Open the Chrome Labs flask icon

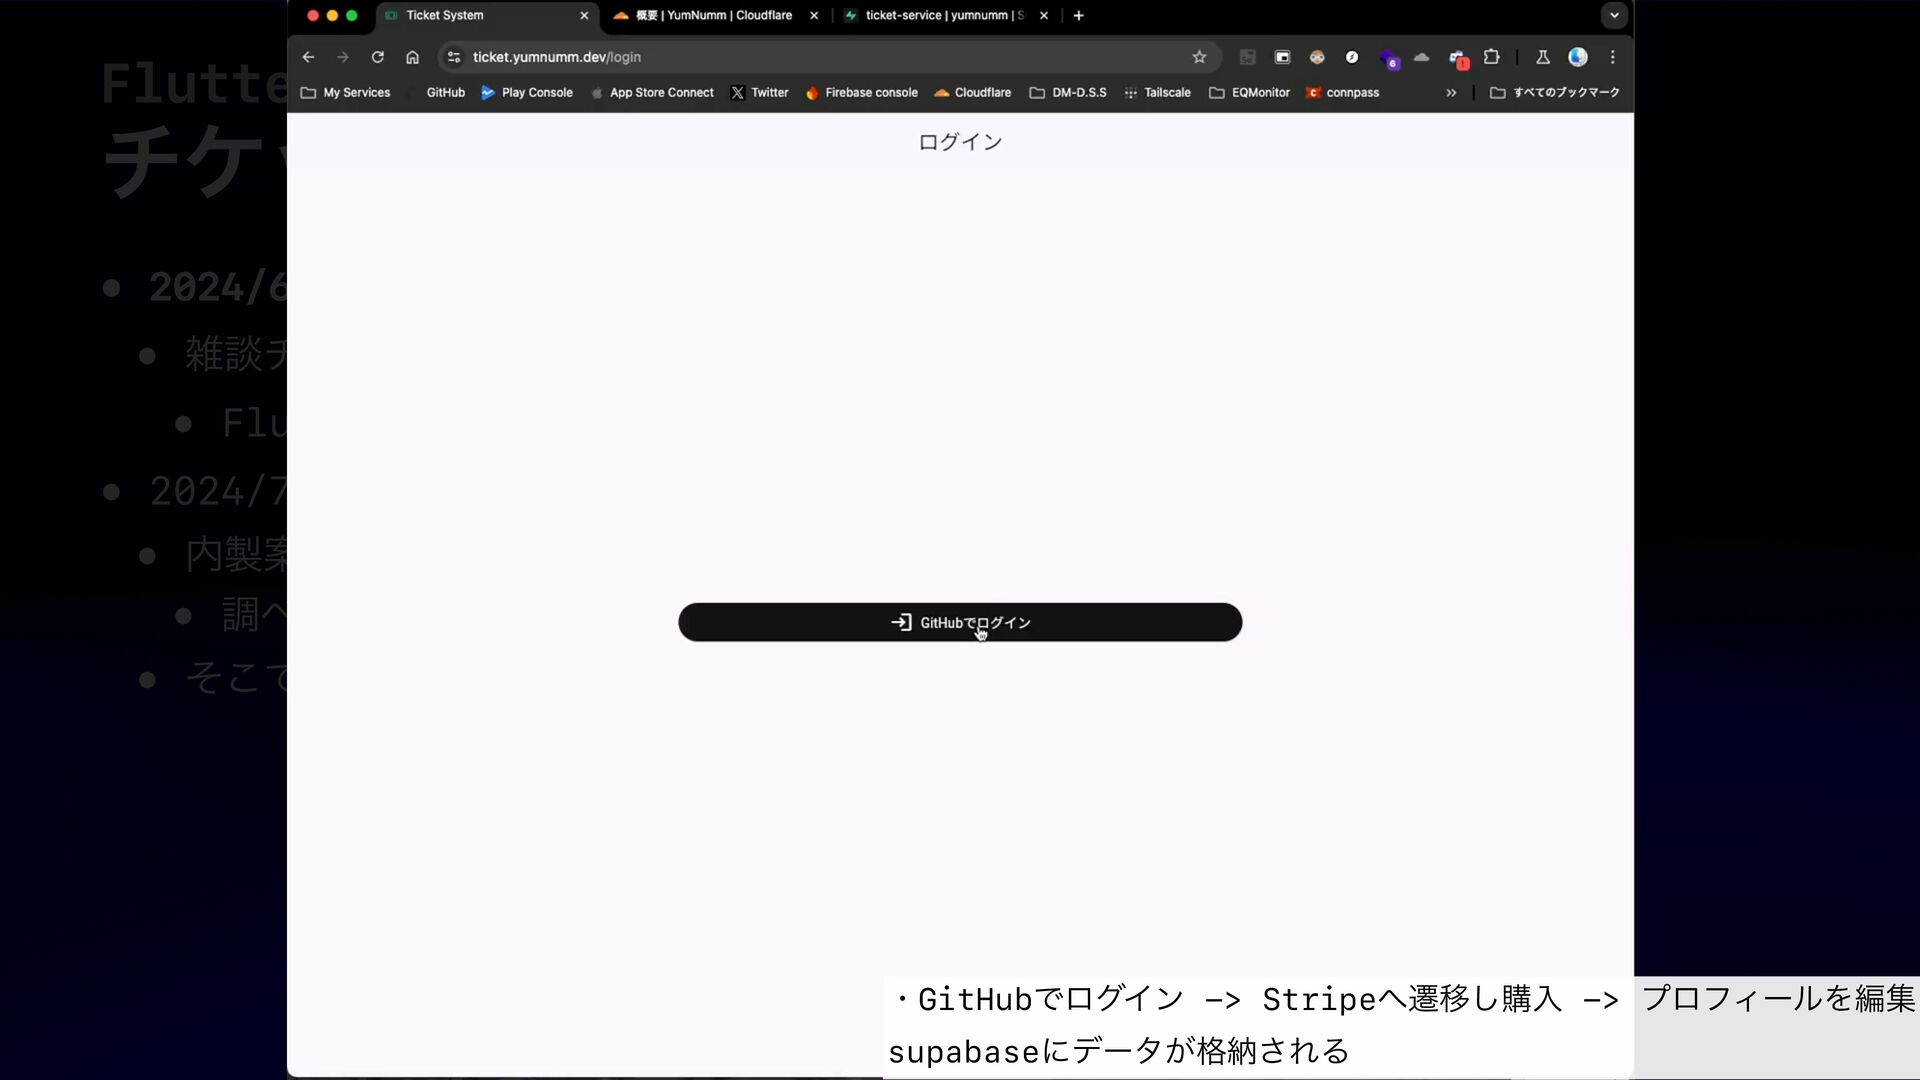tap(1542, 57)
